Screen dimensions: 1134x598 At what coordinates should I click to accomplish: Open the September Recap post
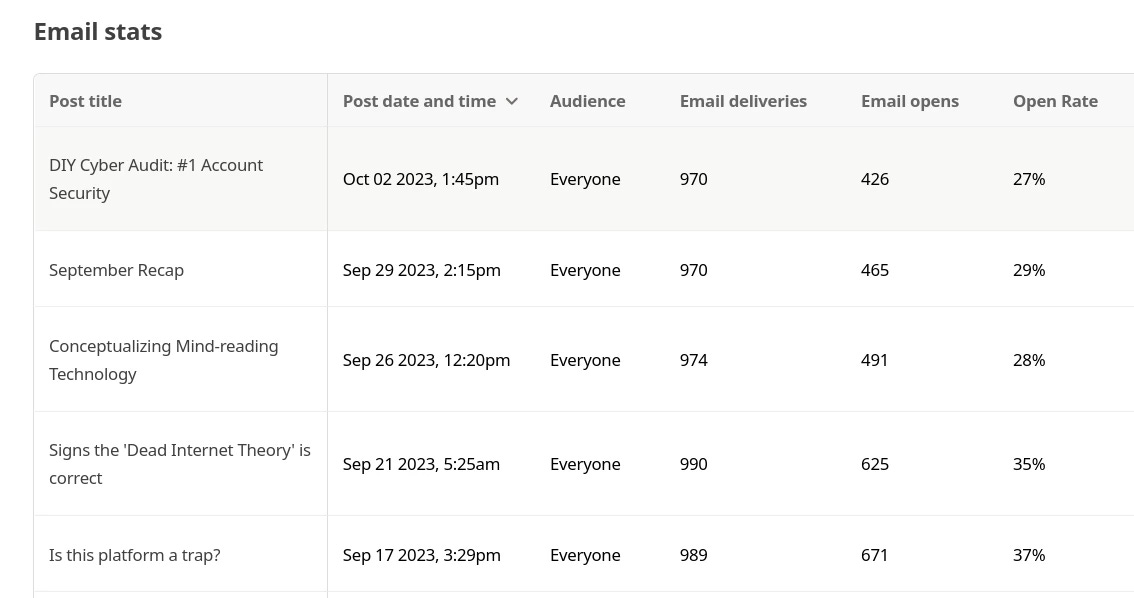[116, 270]
